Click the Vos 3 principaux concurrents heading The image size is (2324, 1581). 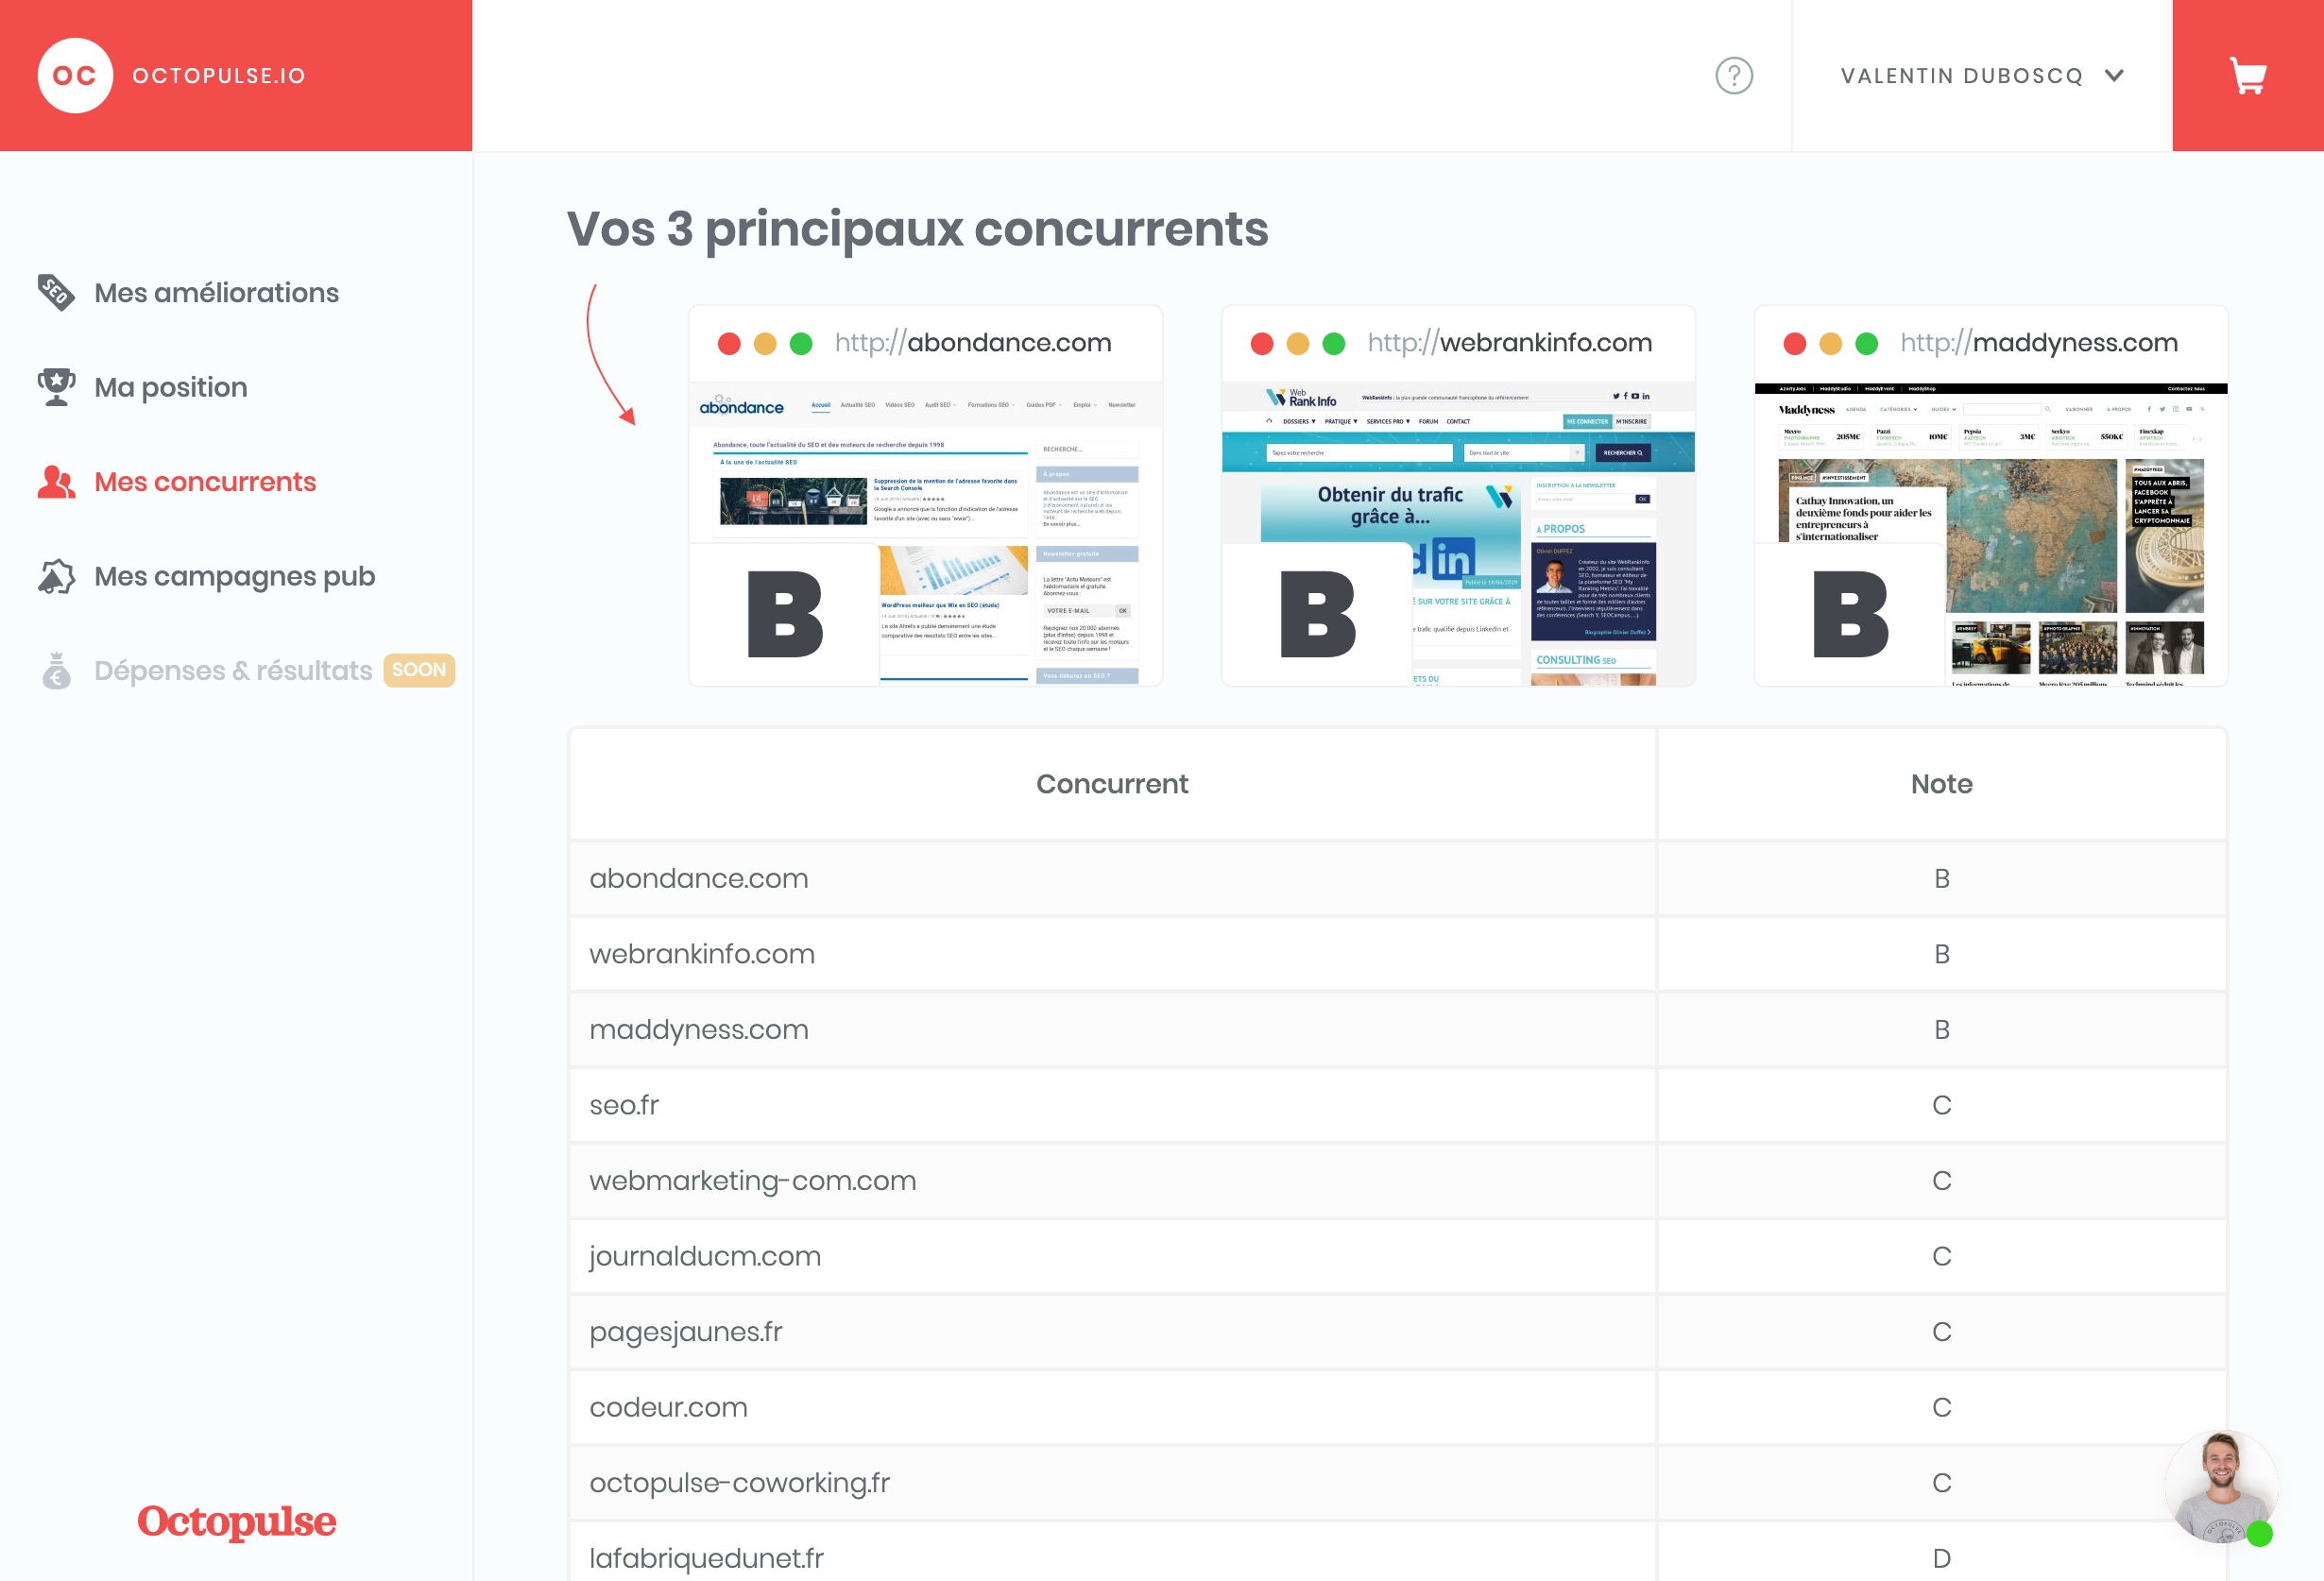917,229
